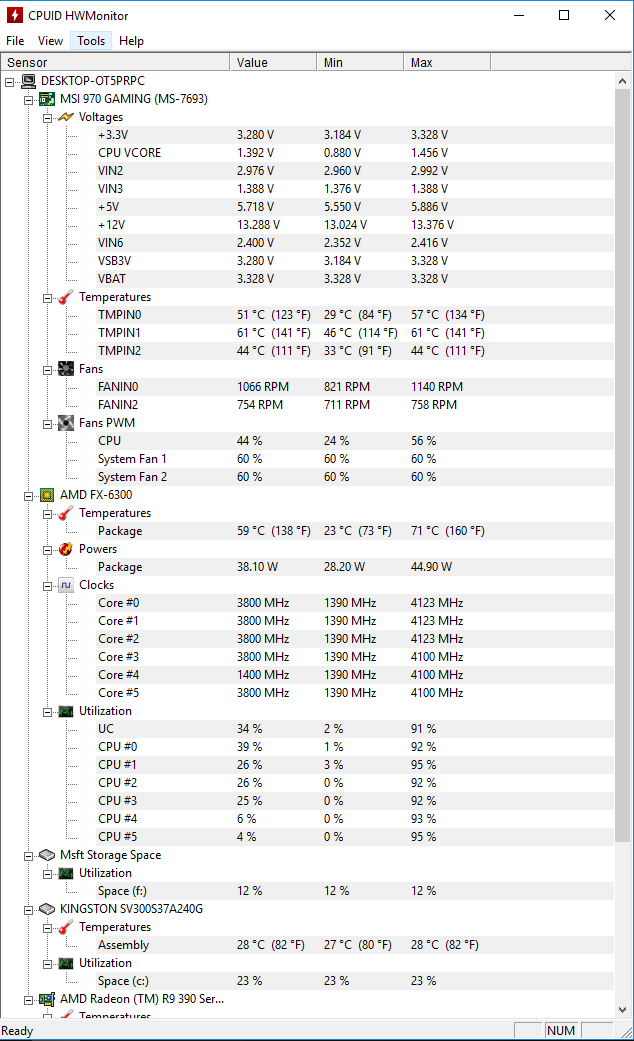Click the vertical scrollbar down arrow

pos(622,1010)
